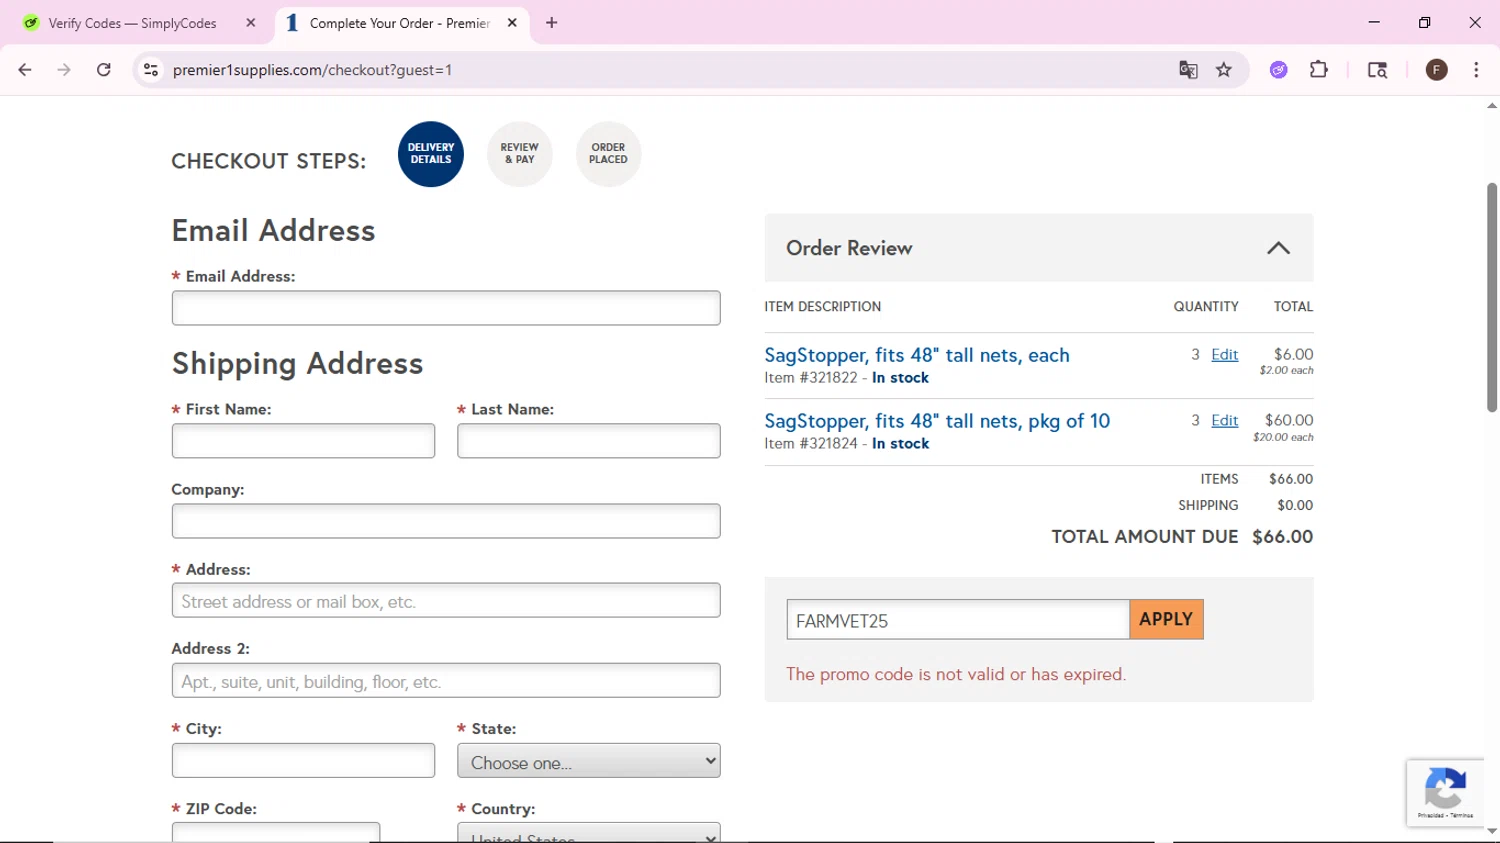Viewport: 1500px width, 843px height.
Task: Open the purple browser extension icon
Action: click(1279, 70)
